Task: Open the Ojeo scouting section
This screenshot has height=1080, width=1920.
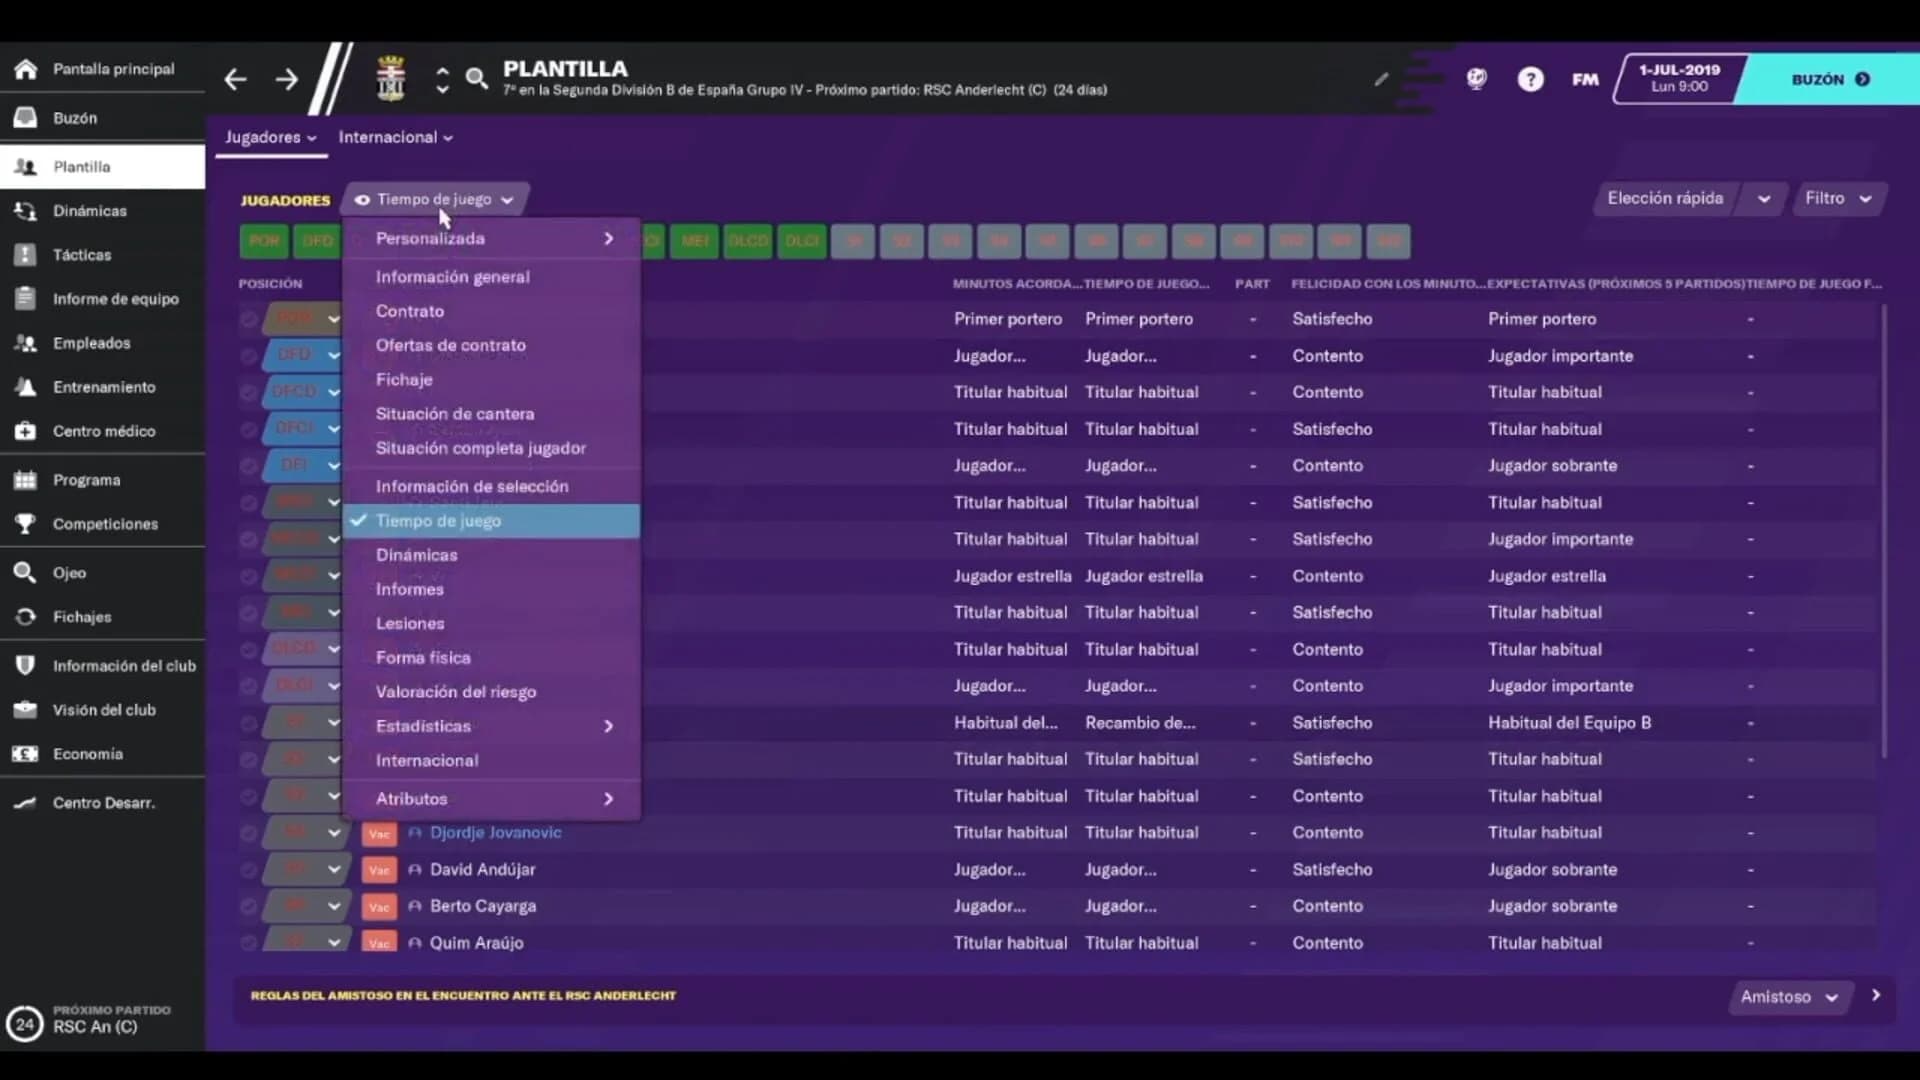Action: [68, 573]
